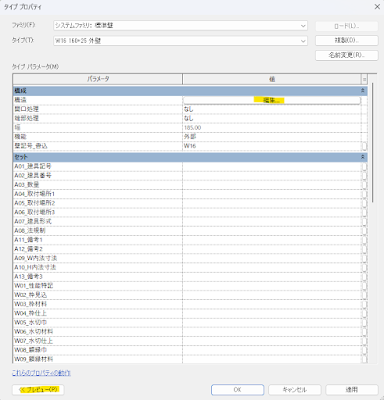Image resolution: width=384 pixels, height=400 pixels.
Task: Open the タイプ(T) dropdown showing W16
Action: tap(180, 41)
